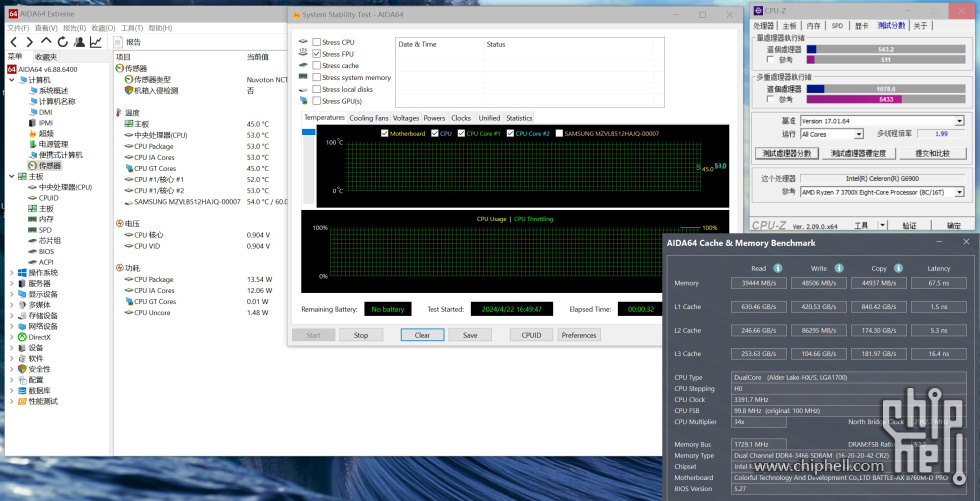Expand the 显示设备 tree node
Screen dimensions: 980x501
coord(12,294)
